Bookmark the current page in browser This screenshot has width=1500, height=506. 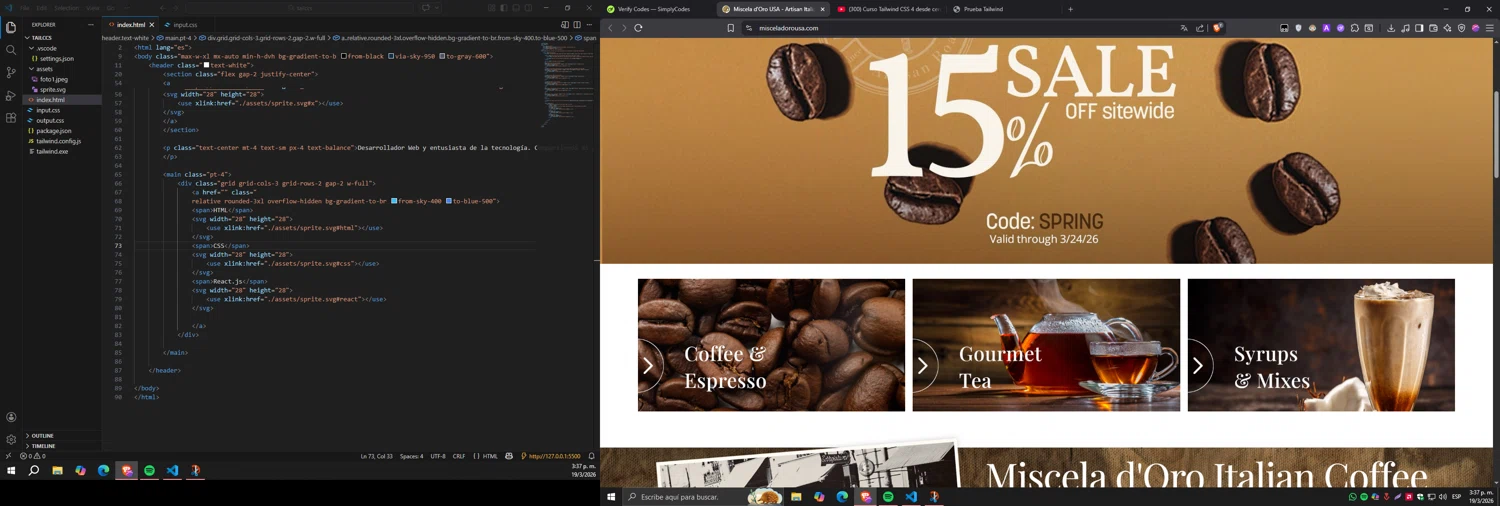(731, 28)
